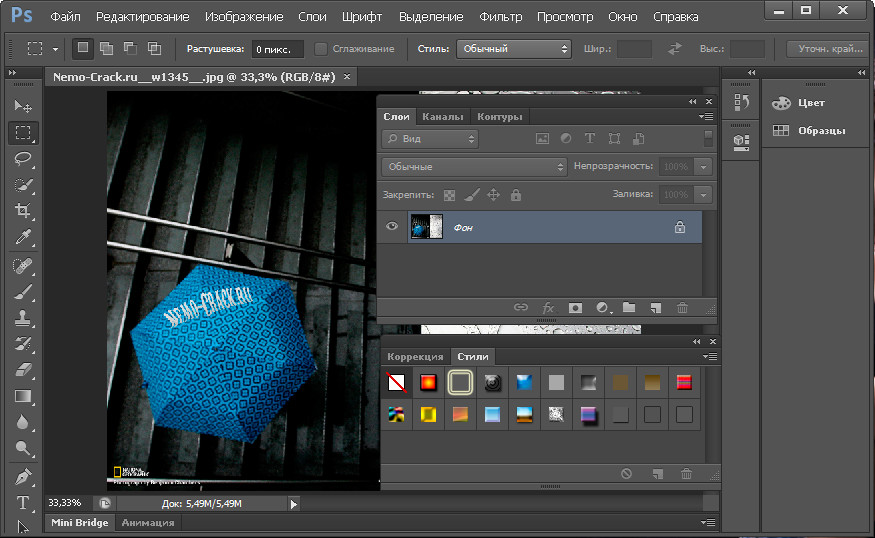Delete layer with trash icon
Viewport: 875px width, 538px height.
pos(682,308)
